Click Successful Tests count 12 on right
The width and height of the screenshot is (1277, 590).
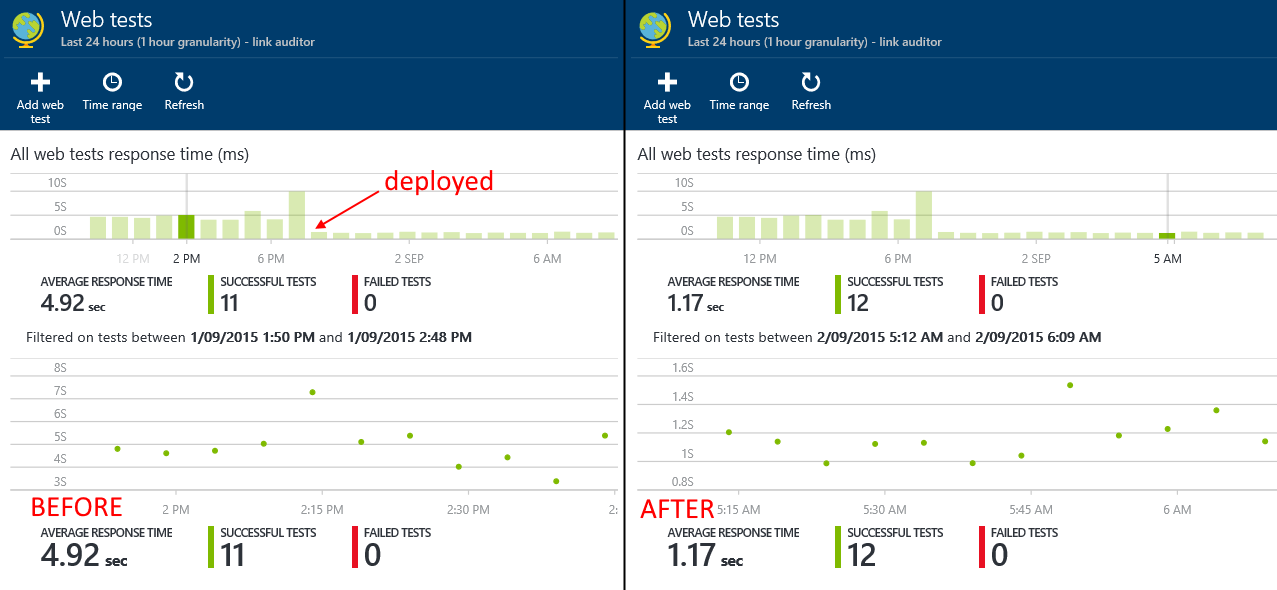pos(858,303)
